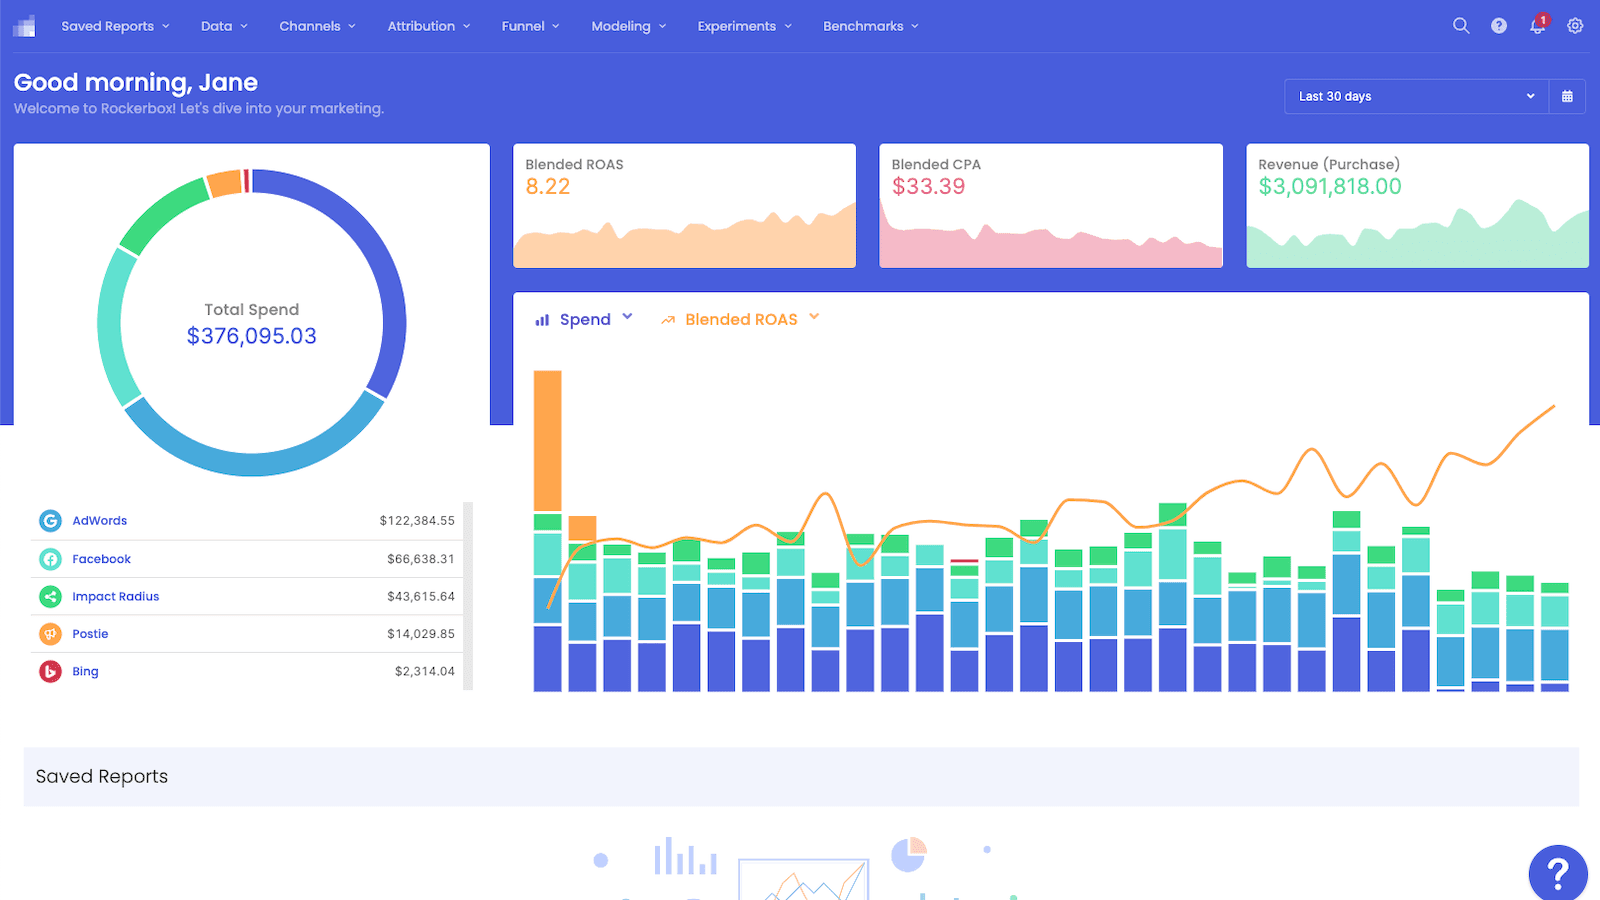Click the Postie channel icon
This screenshot has height=900, width=1600.
point(50,633)
